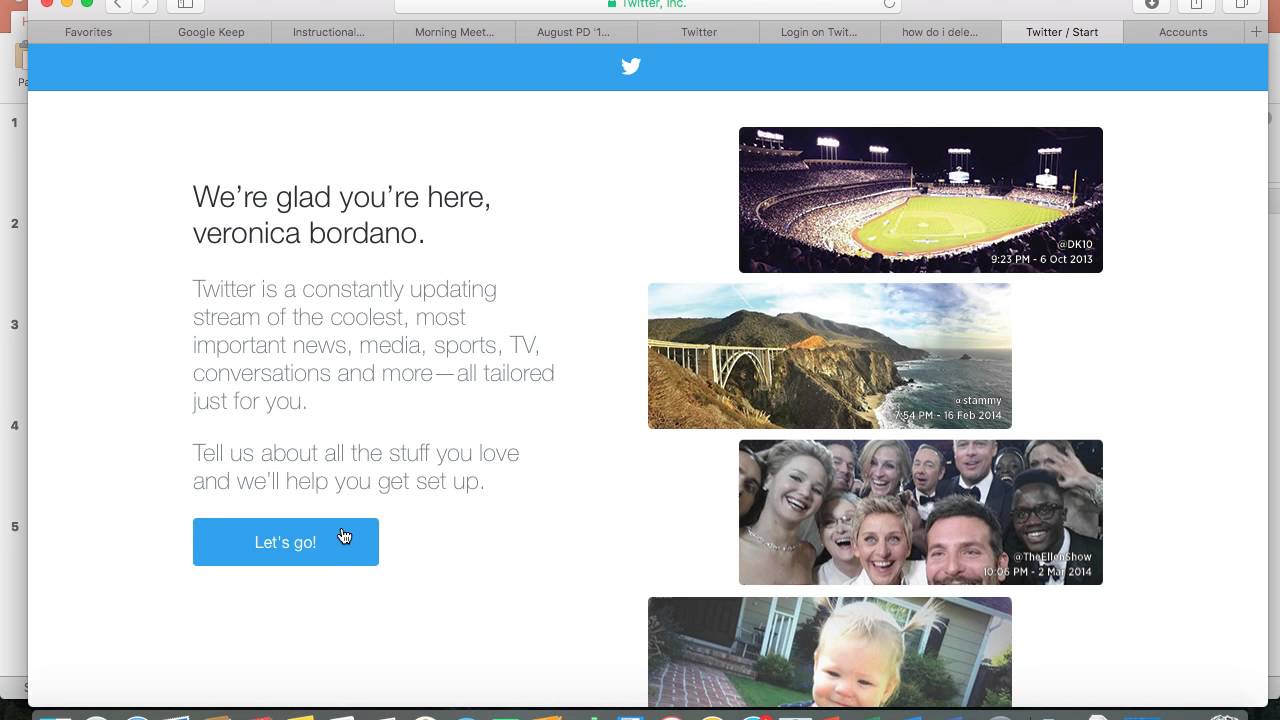Show the Safari sidebar

click(x=185, y=4)
